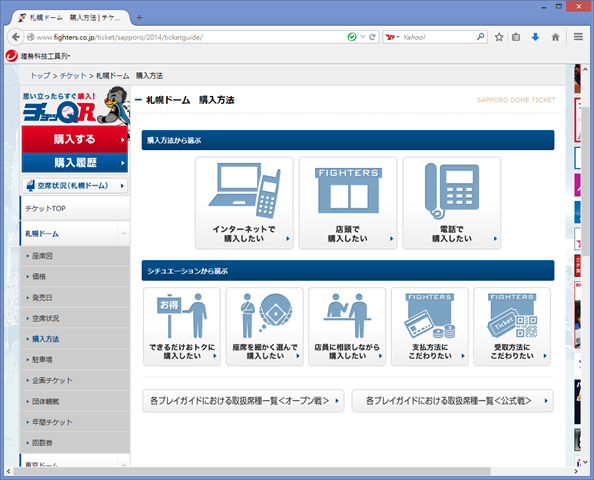Click the red 購入する button

point(75,139)
